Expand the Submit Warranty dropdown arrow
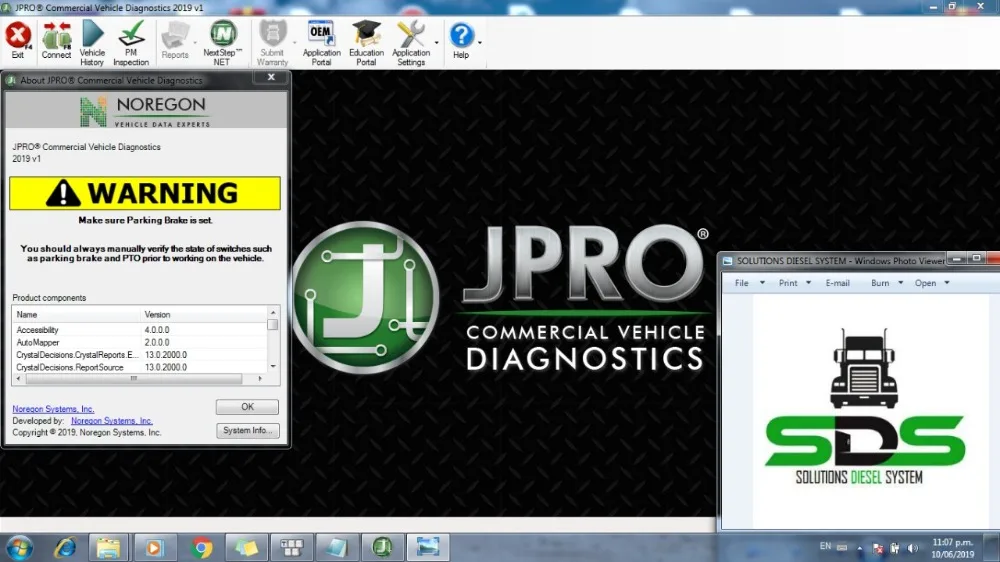The image size is (1000, 562). (x=295, y=43)
